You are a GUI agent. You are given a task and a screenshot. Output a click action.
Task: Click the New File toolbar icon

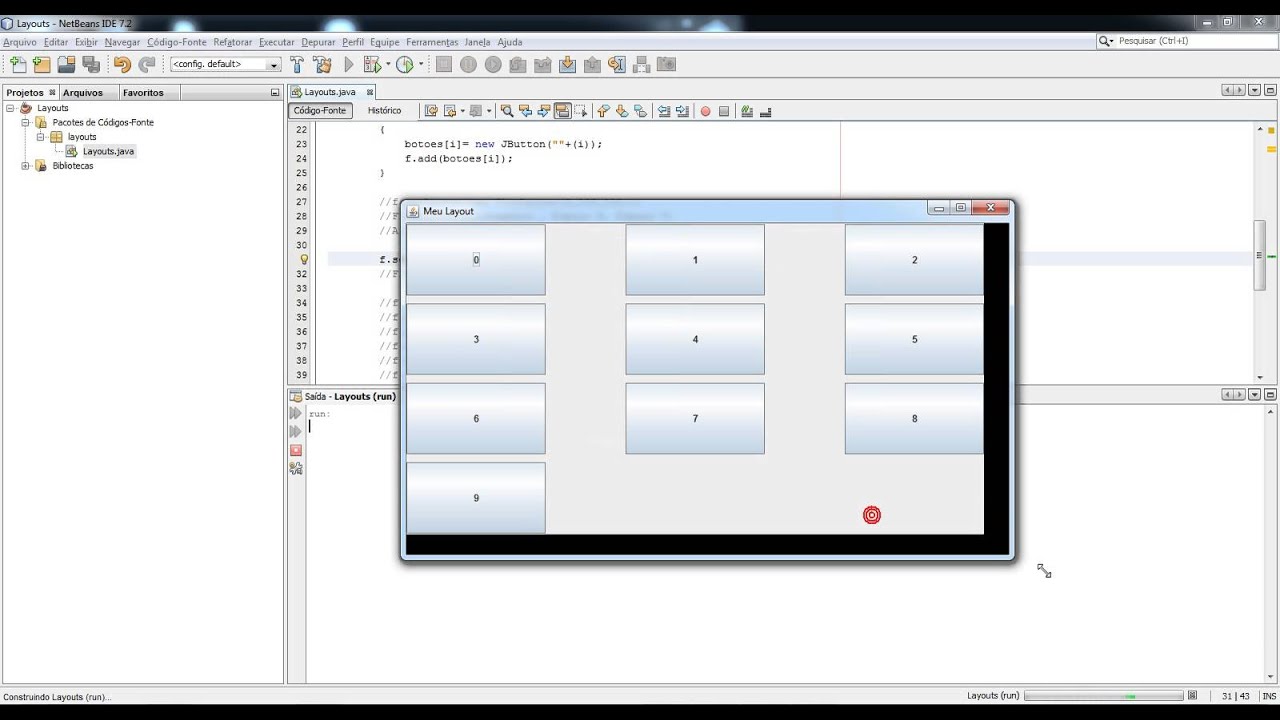coord(18,64)
